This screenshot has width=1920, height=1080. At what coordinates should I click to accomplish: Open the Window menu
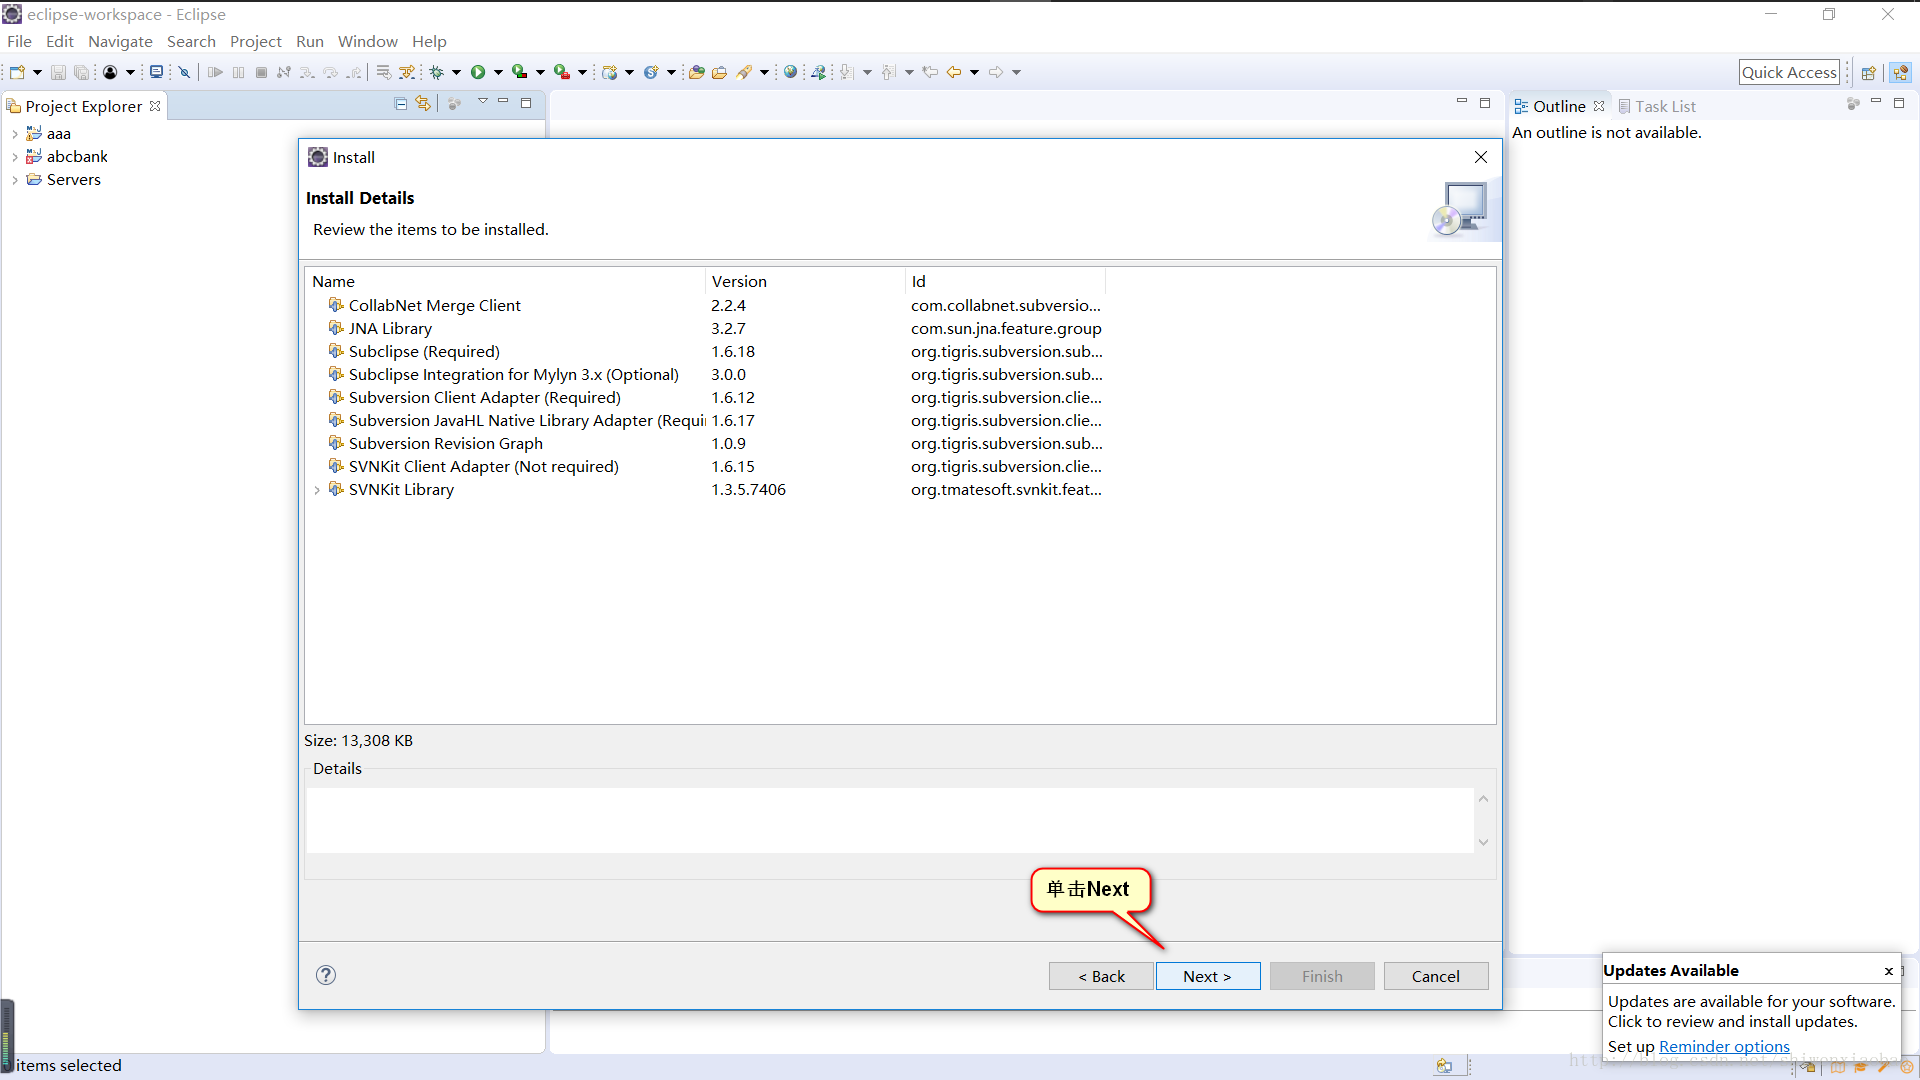coord(367,41)
